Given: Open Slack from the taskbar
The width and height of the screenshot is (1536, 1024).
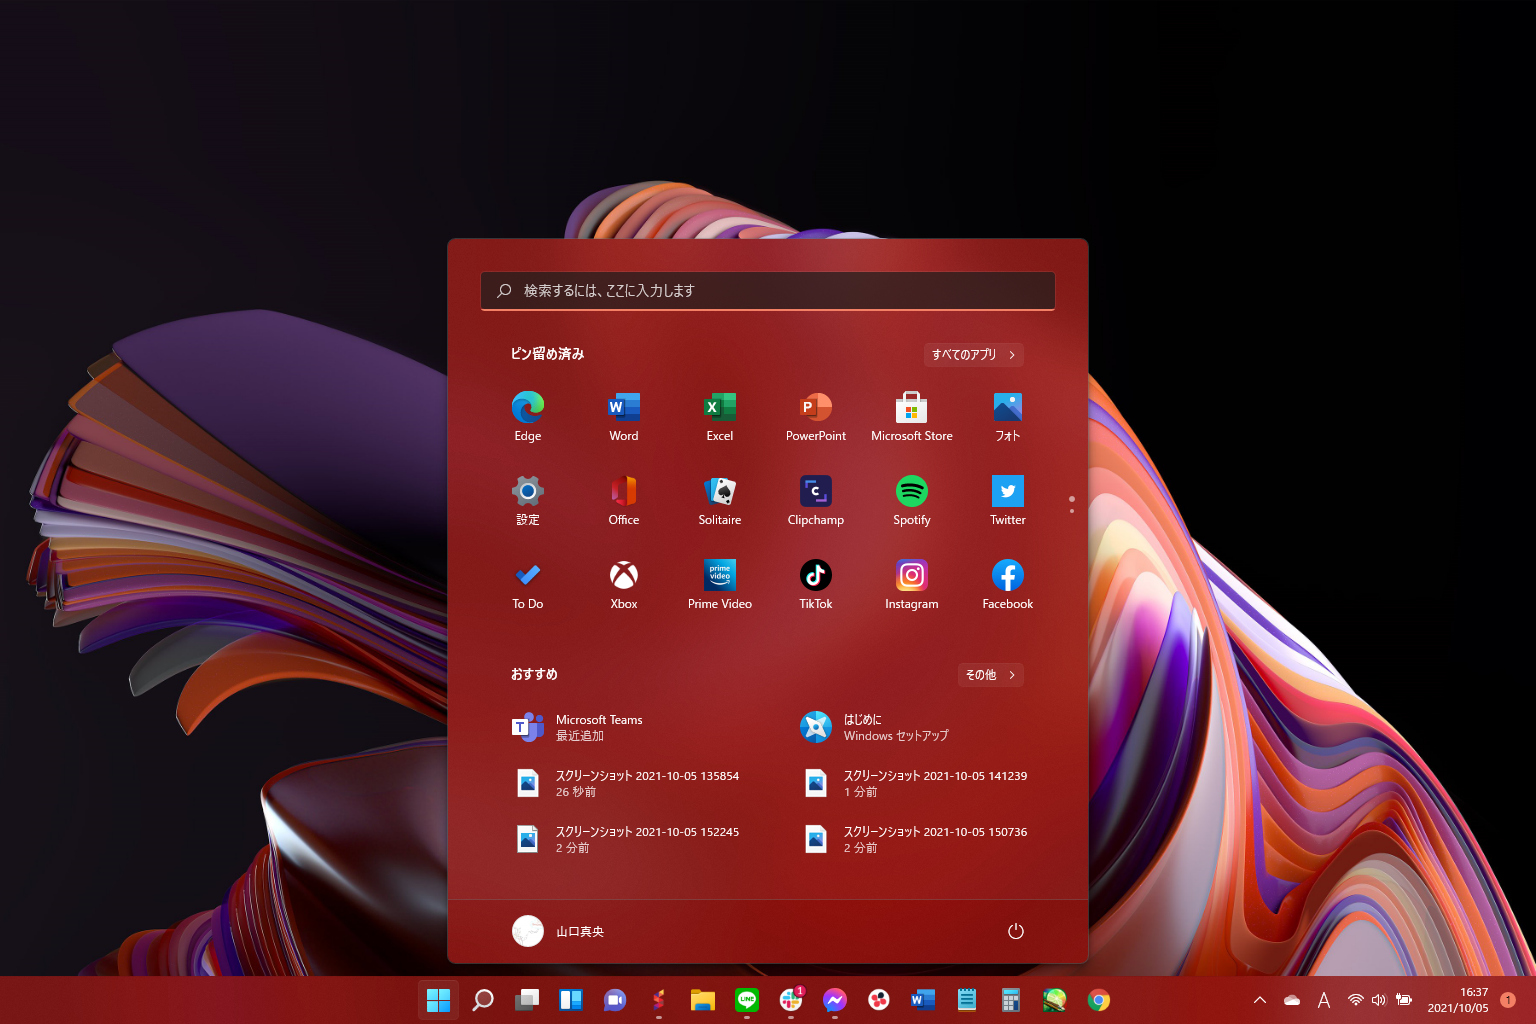Looking at the screenshot, I should (x=790, y=999).
